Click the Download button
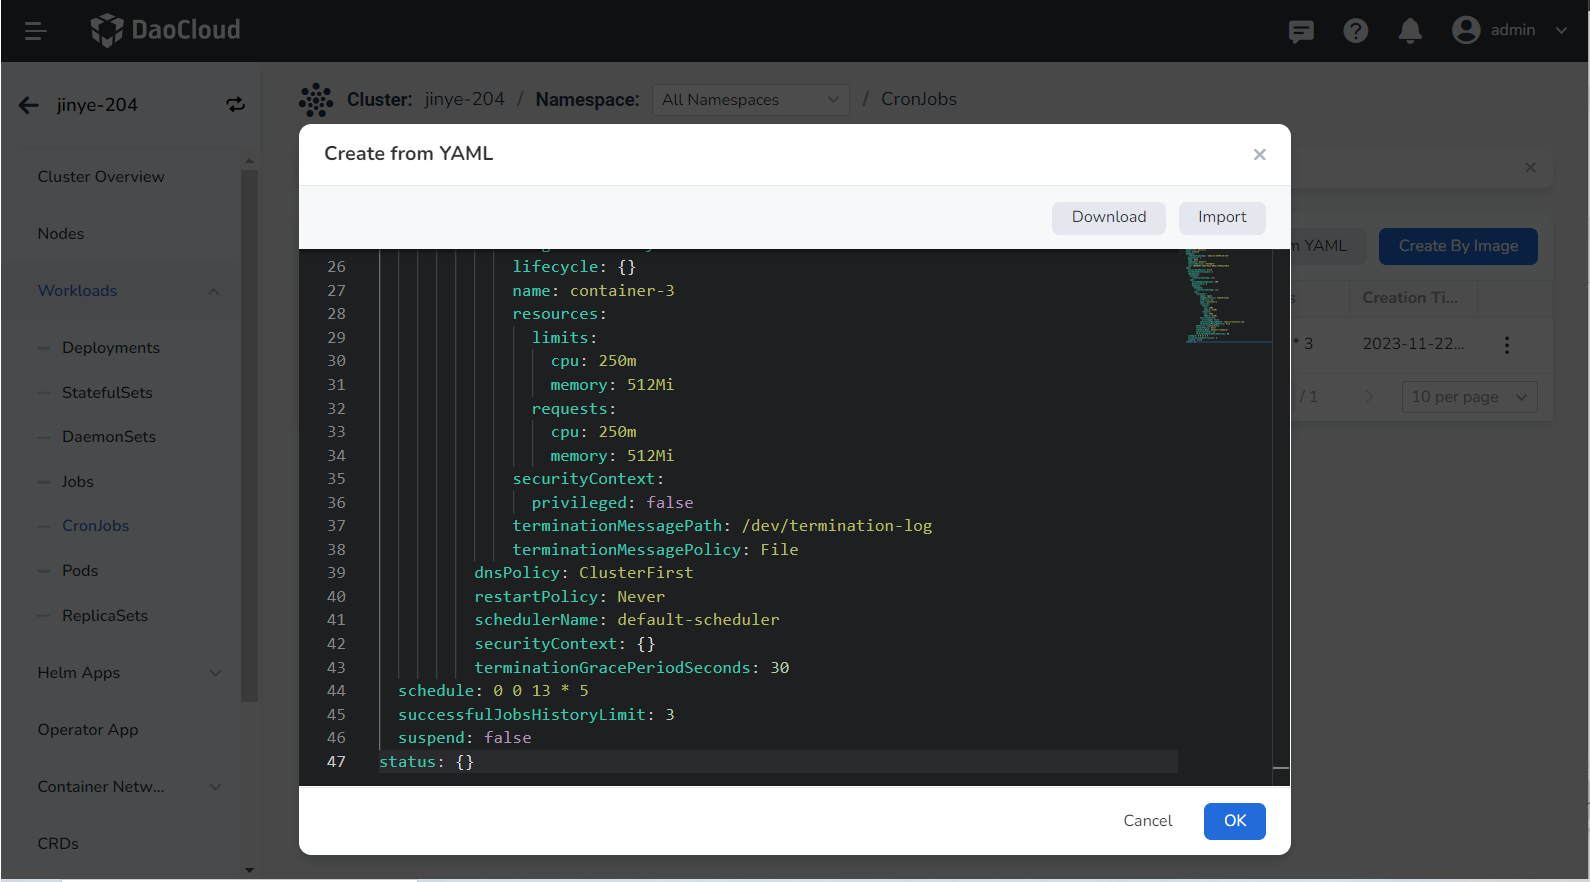This screenshot has height=882, width=1590. pyautogui.click(x=1108, y=218)
